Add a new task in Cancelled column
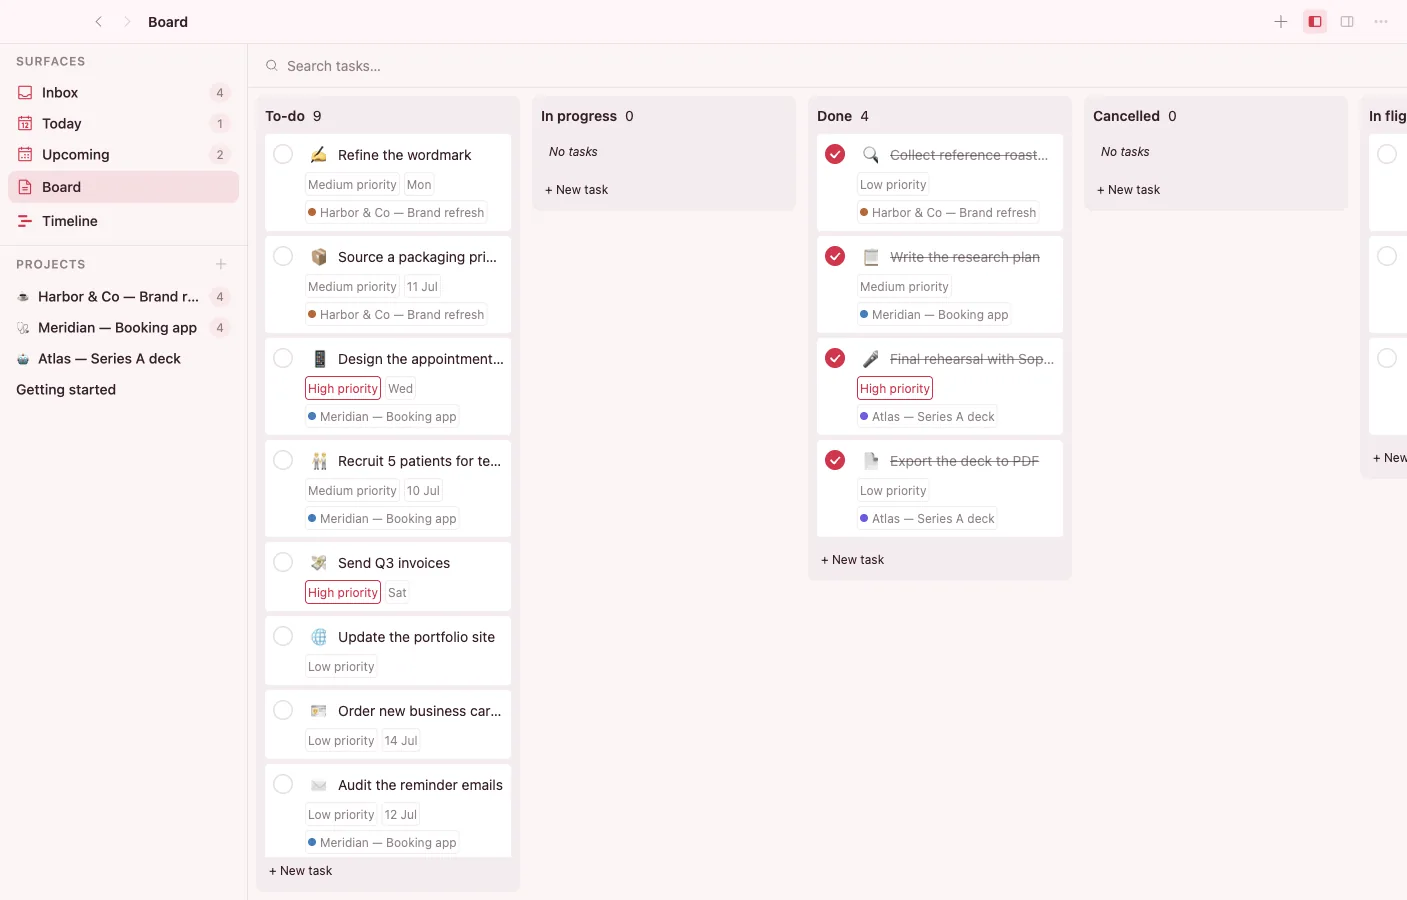The width and height of the screenshot is (1407, 900). pyautogui.click(x=1129, y=190)
